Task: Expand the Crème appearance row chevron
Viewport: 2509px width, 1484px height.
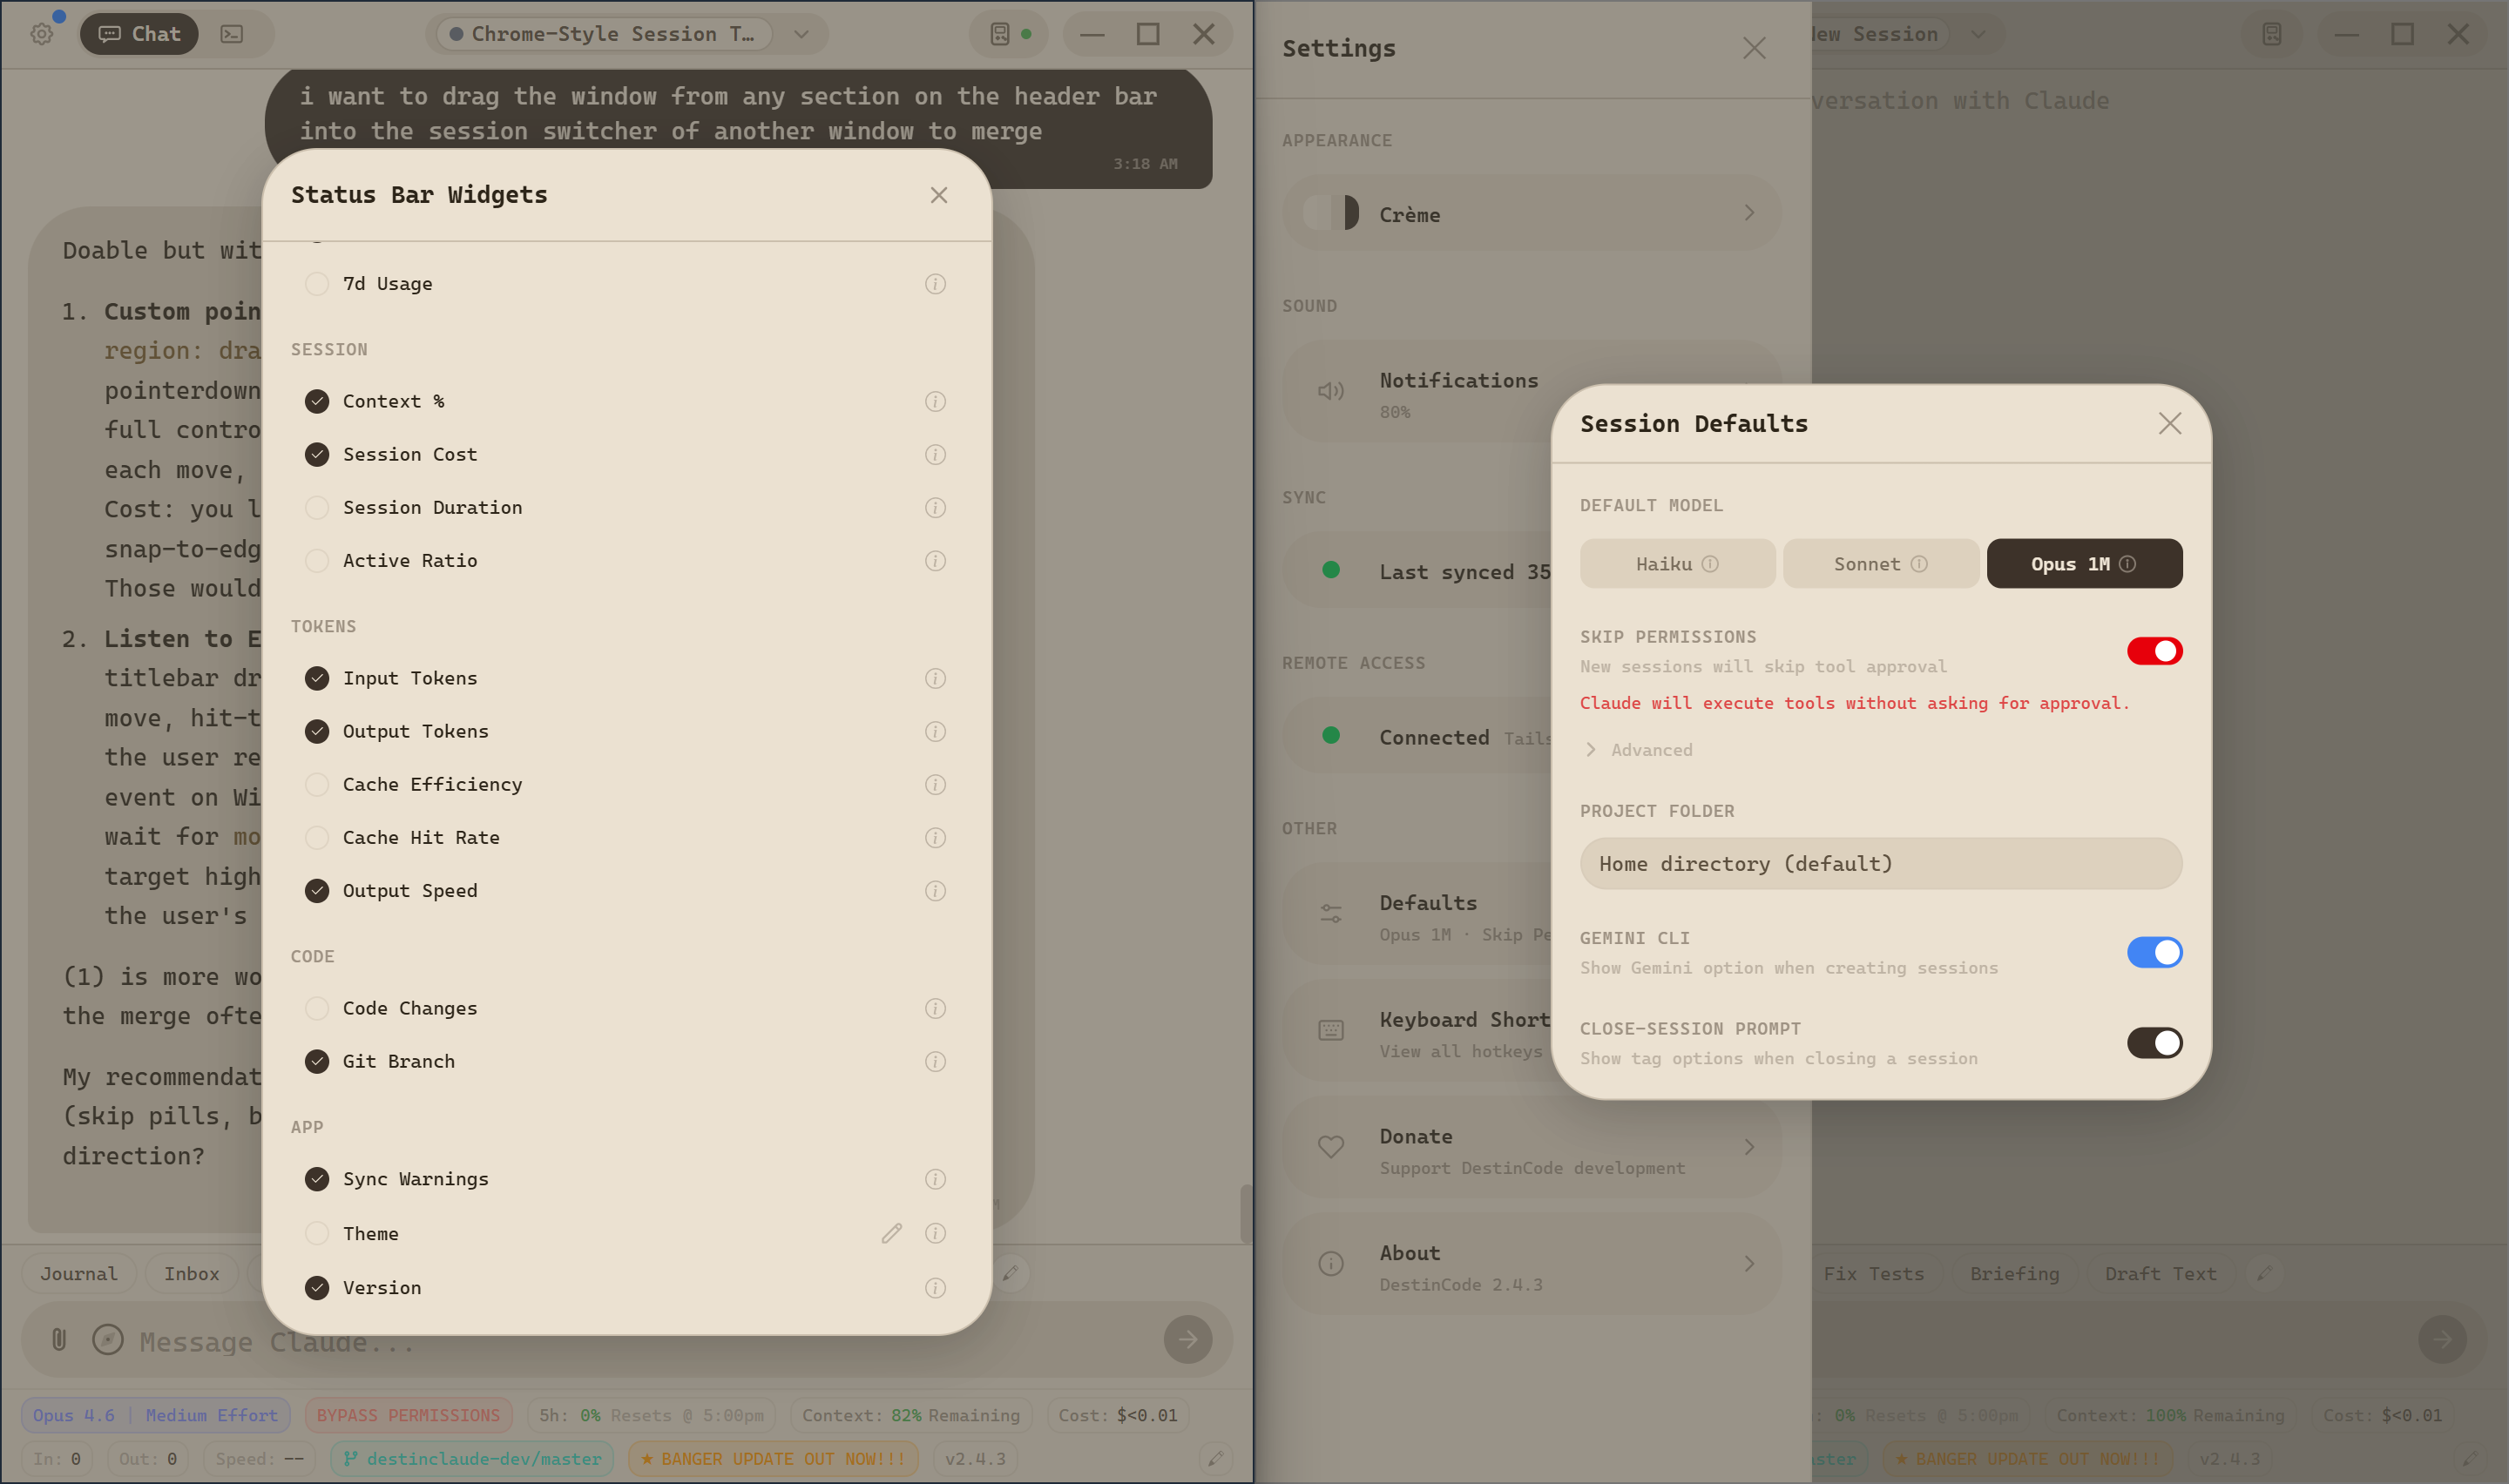Action: pyautogui.click(x=1749, y=213)
